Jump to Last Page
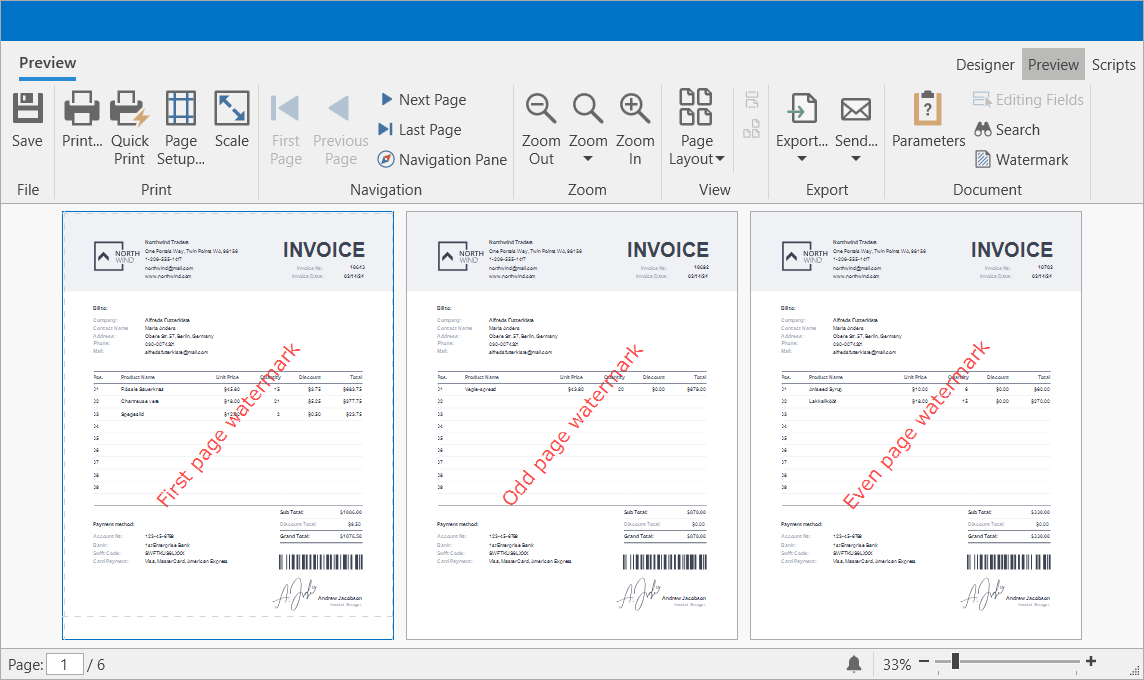 420,129
